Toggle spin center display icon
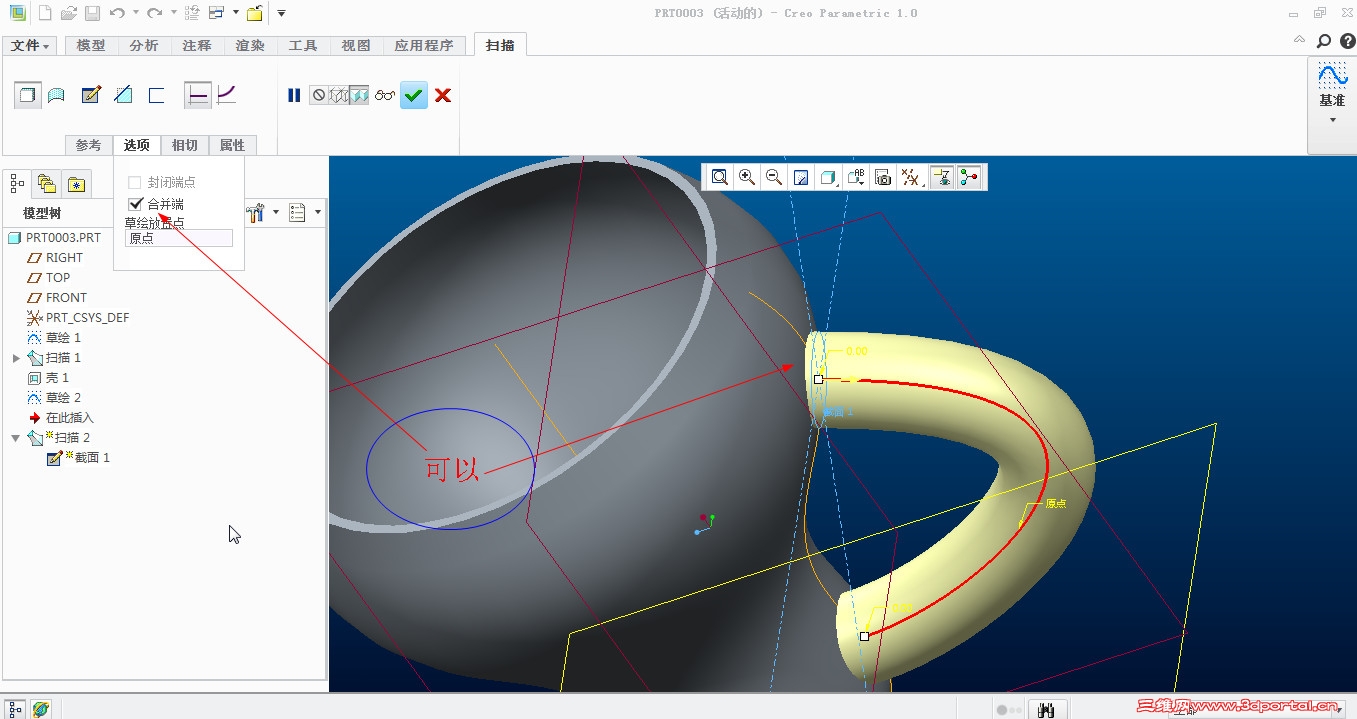Viewport: 1357px width, 719px height. [968, 177]
